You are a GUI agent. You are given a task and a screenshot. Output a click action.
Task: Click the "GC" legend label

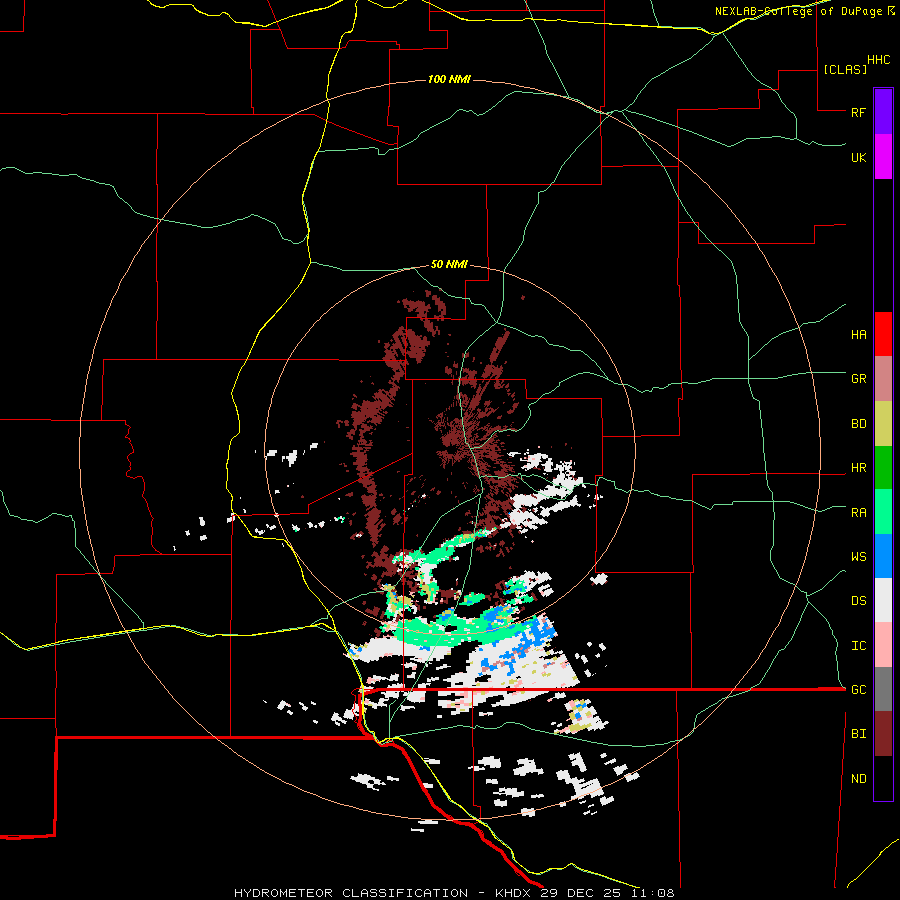858,690
